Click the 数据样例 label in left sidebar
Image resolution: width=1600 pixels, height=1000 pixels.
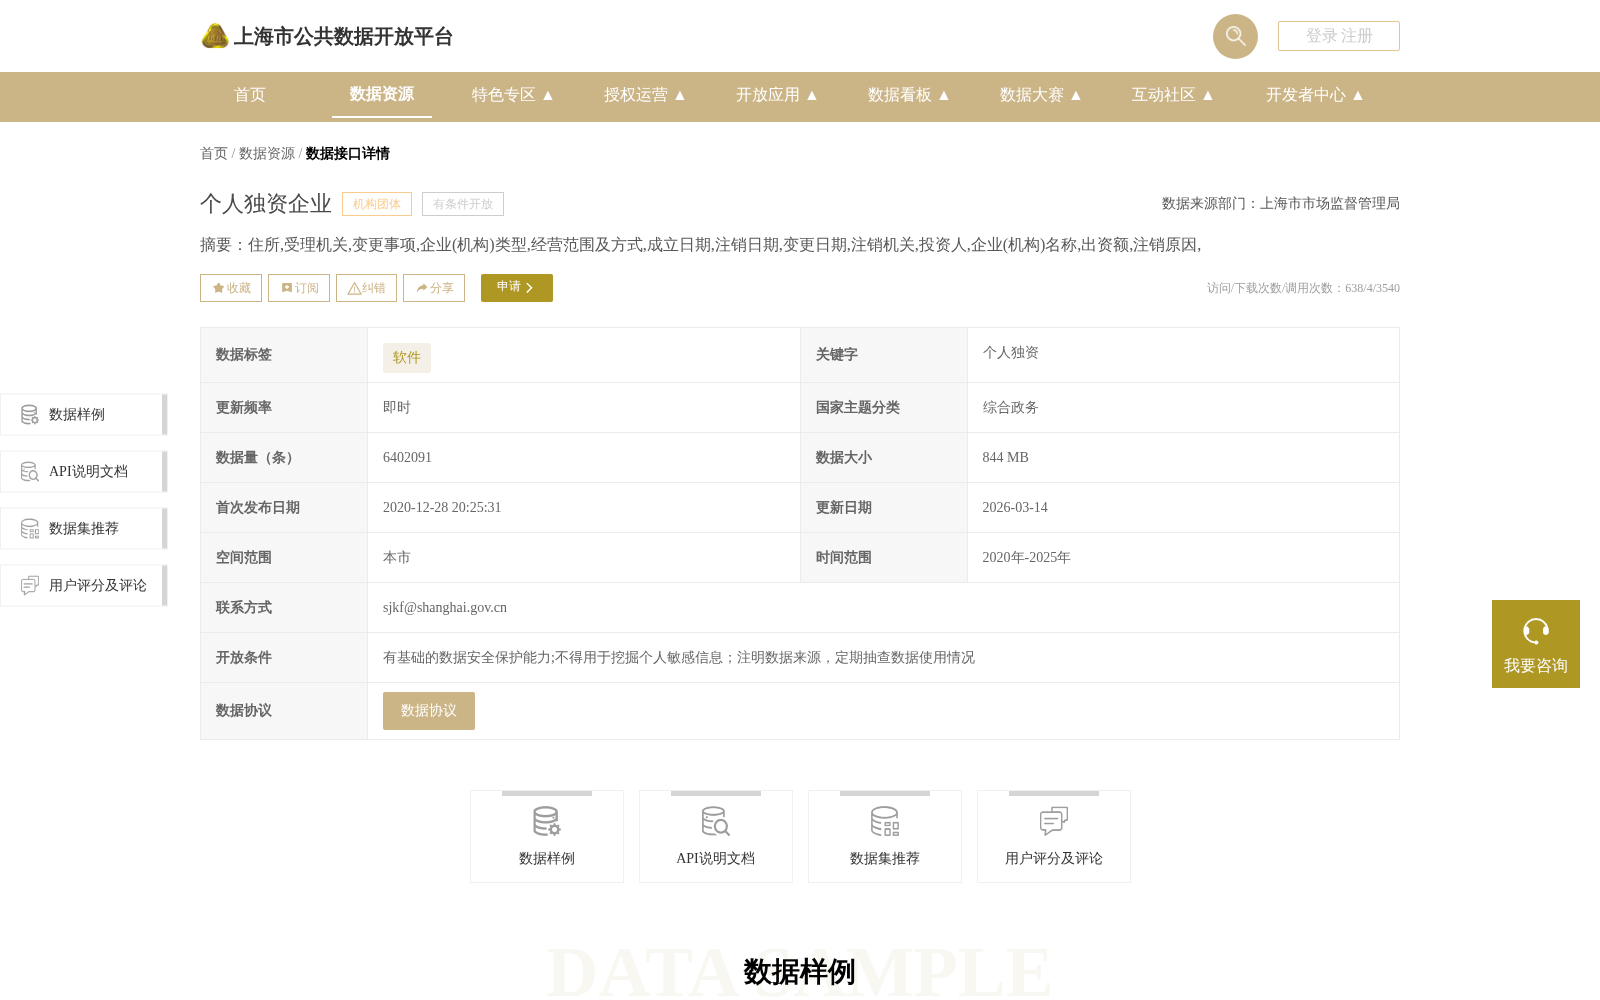coord(77,414)
